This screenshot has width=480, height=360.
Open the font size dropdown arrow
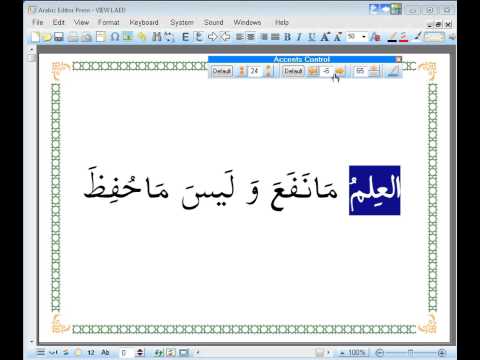tap(364, 37)
